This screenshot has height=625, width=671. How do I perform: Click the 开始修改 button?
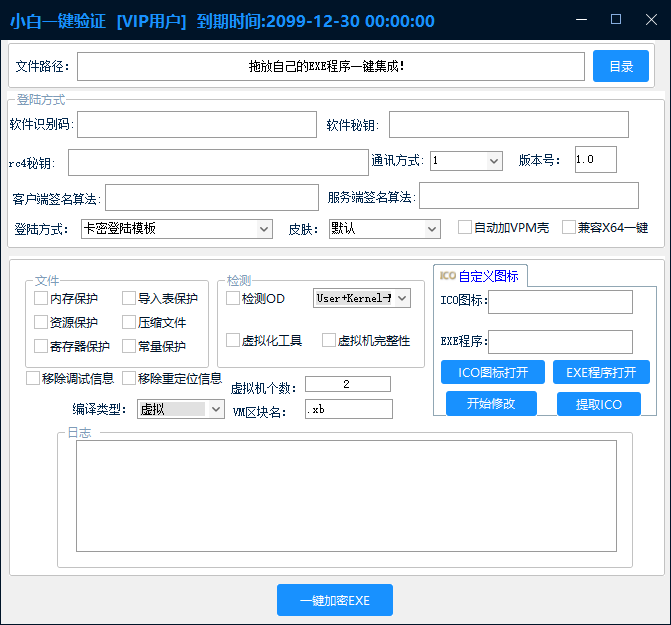click(x=492, y=404)
